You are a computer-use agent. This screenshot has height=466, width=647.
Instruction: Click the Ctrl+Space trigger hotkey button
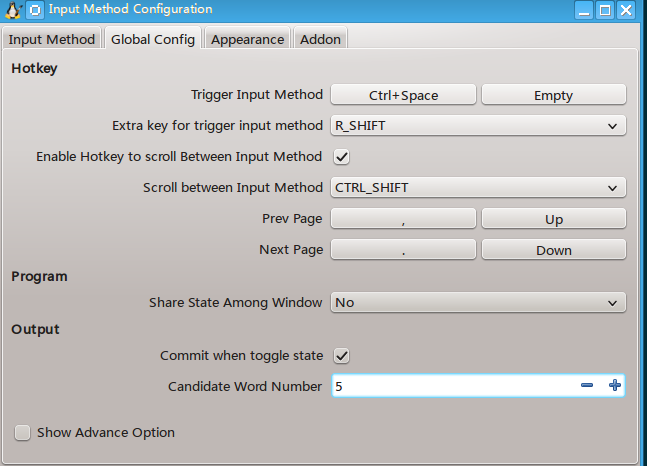pyautogui.click(x=403, y=95)
